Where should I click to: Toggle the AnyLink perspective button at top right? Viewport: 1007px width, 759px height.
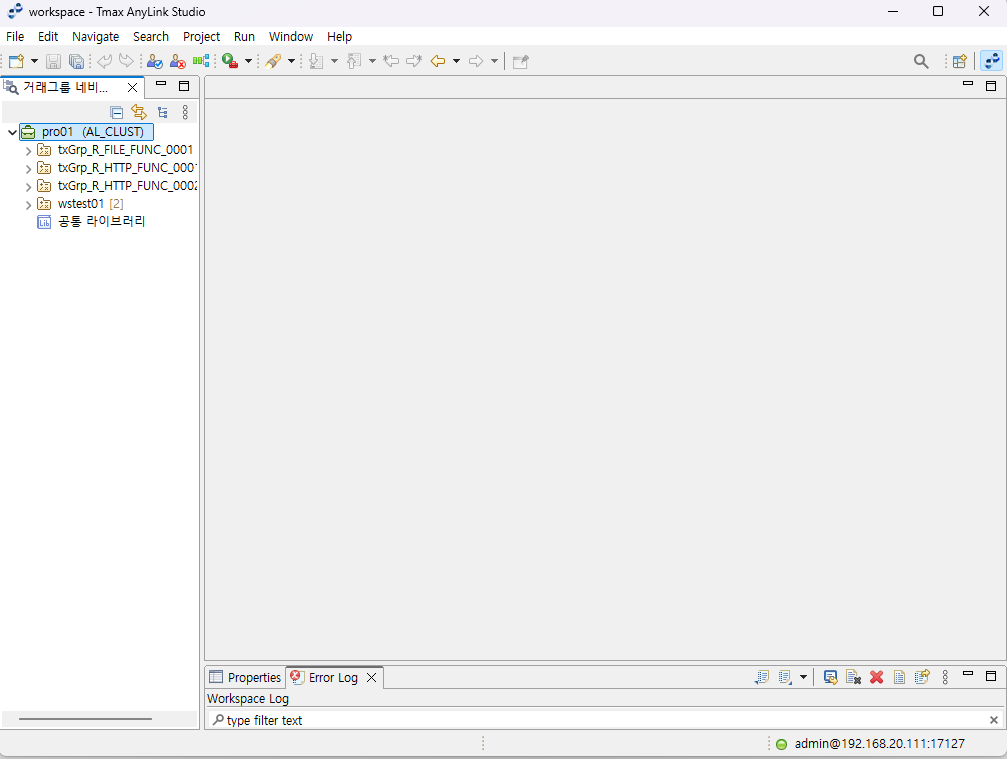pyautogui.click(x=990, y=61)
